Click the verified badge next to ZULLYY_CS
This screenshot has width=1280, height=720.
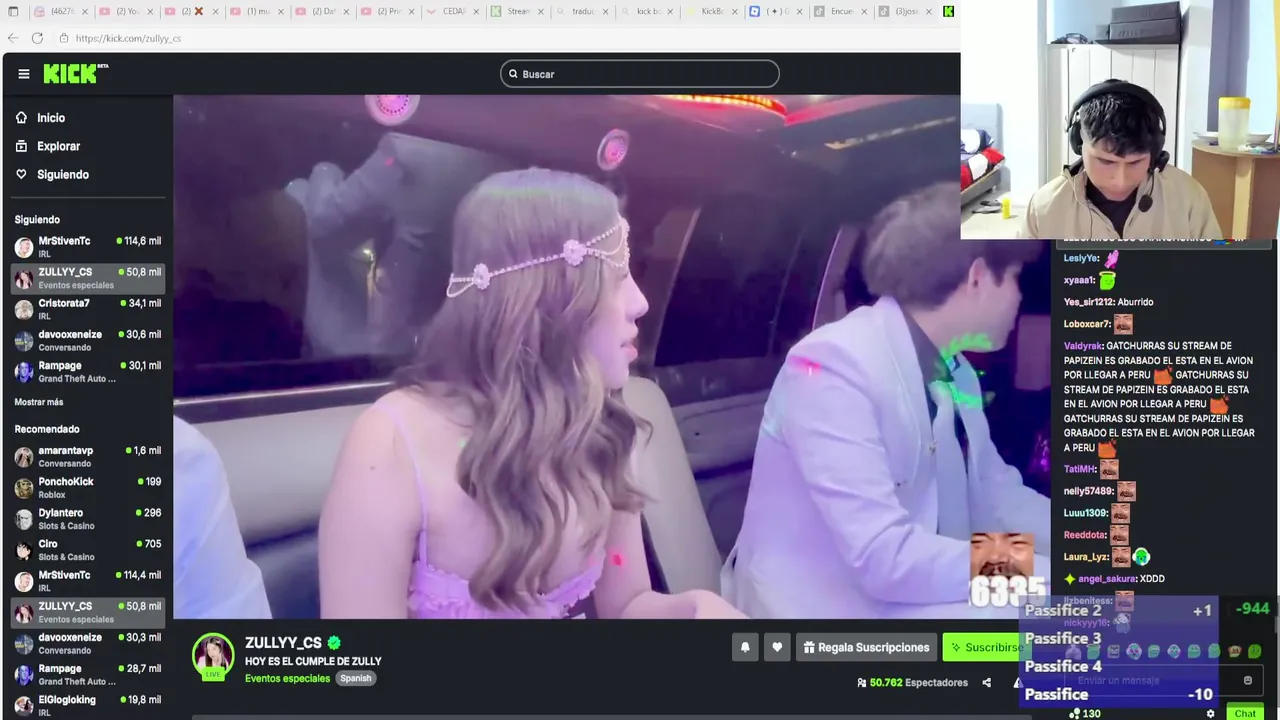[x=334, y=643]
